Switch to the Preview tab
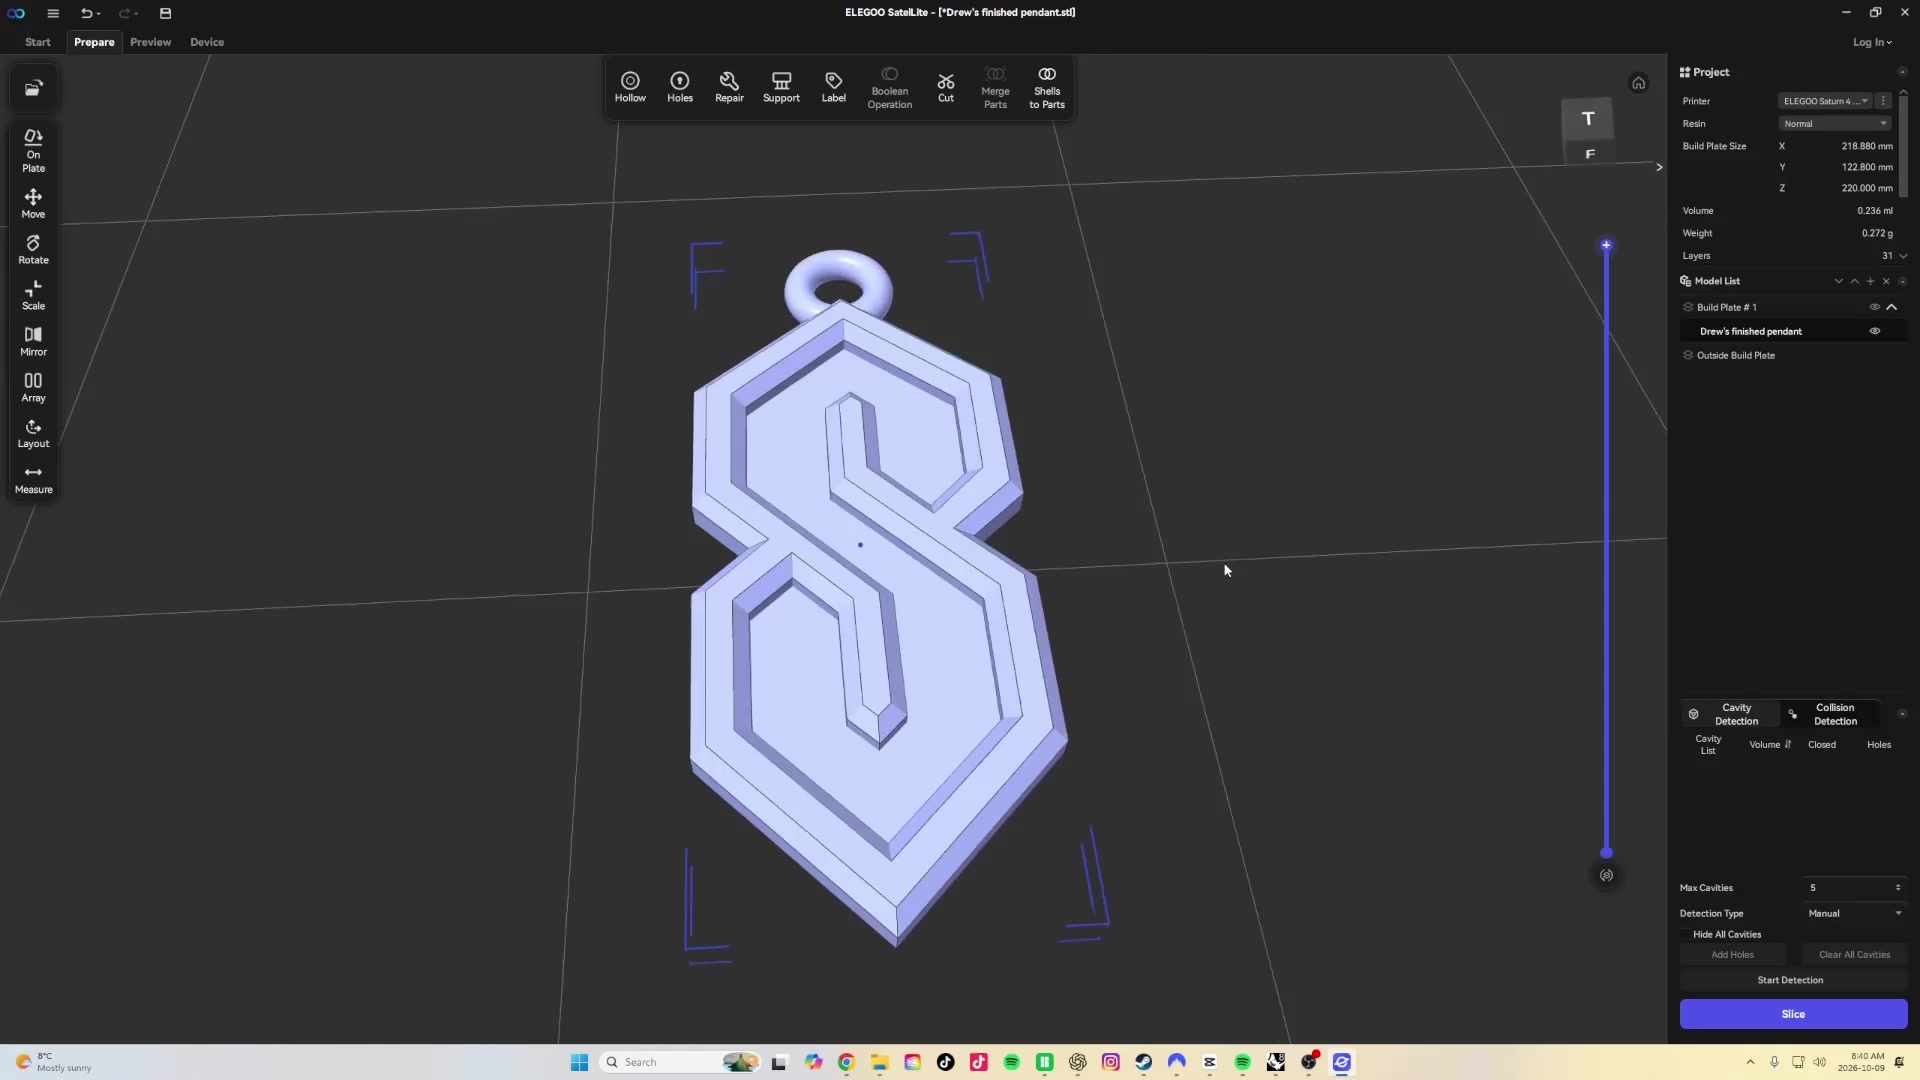The width and height of the screenshot is (1920, 1080). 150,42
